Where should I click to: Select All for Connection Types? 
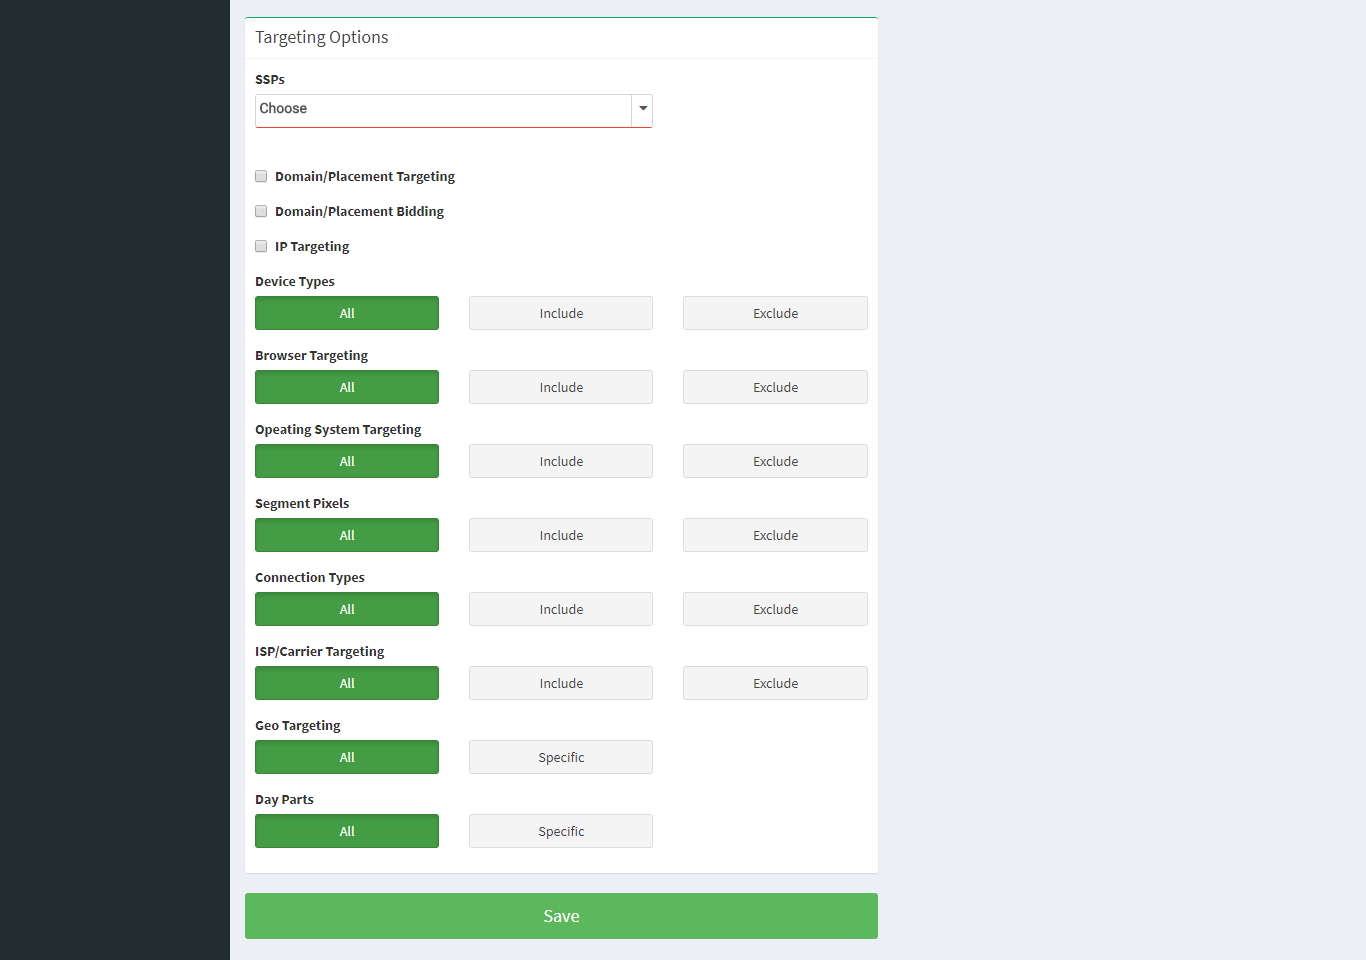(347, 609)
